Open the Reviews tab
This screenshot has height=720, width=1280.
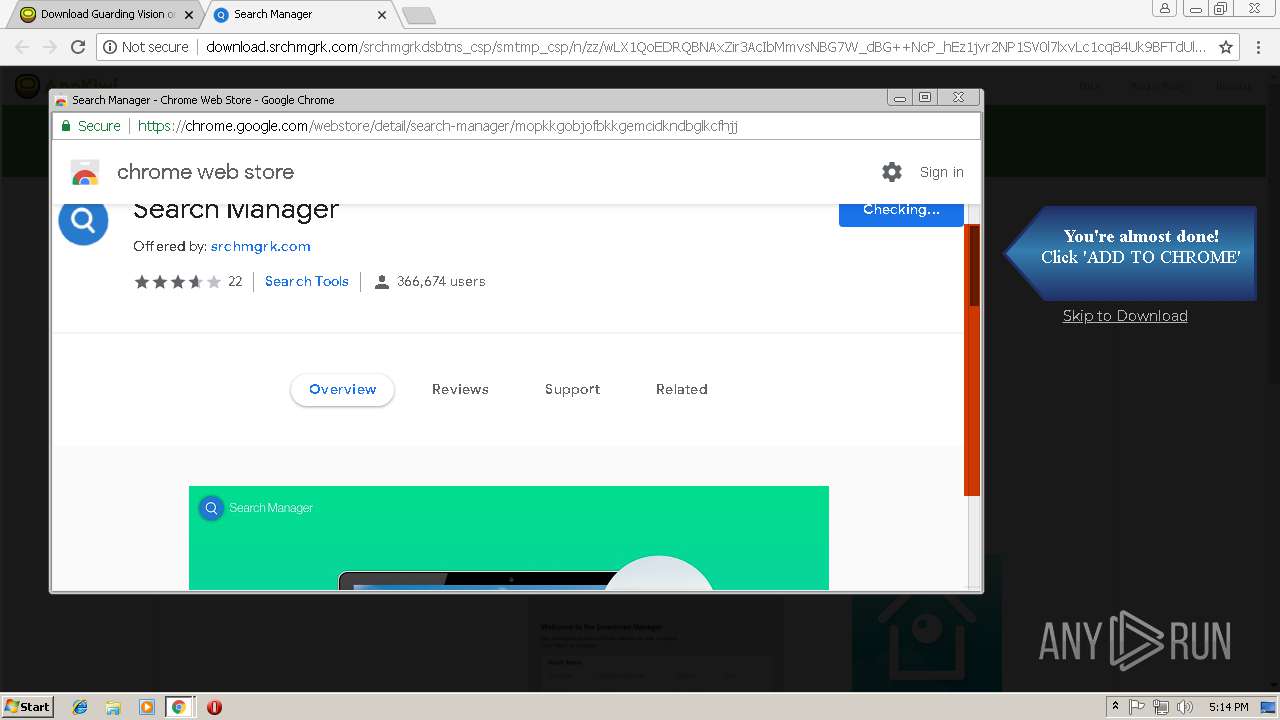pyautogui.click(x=460, y=390)
